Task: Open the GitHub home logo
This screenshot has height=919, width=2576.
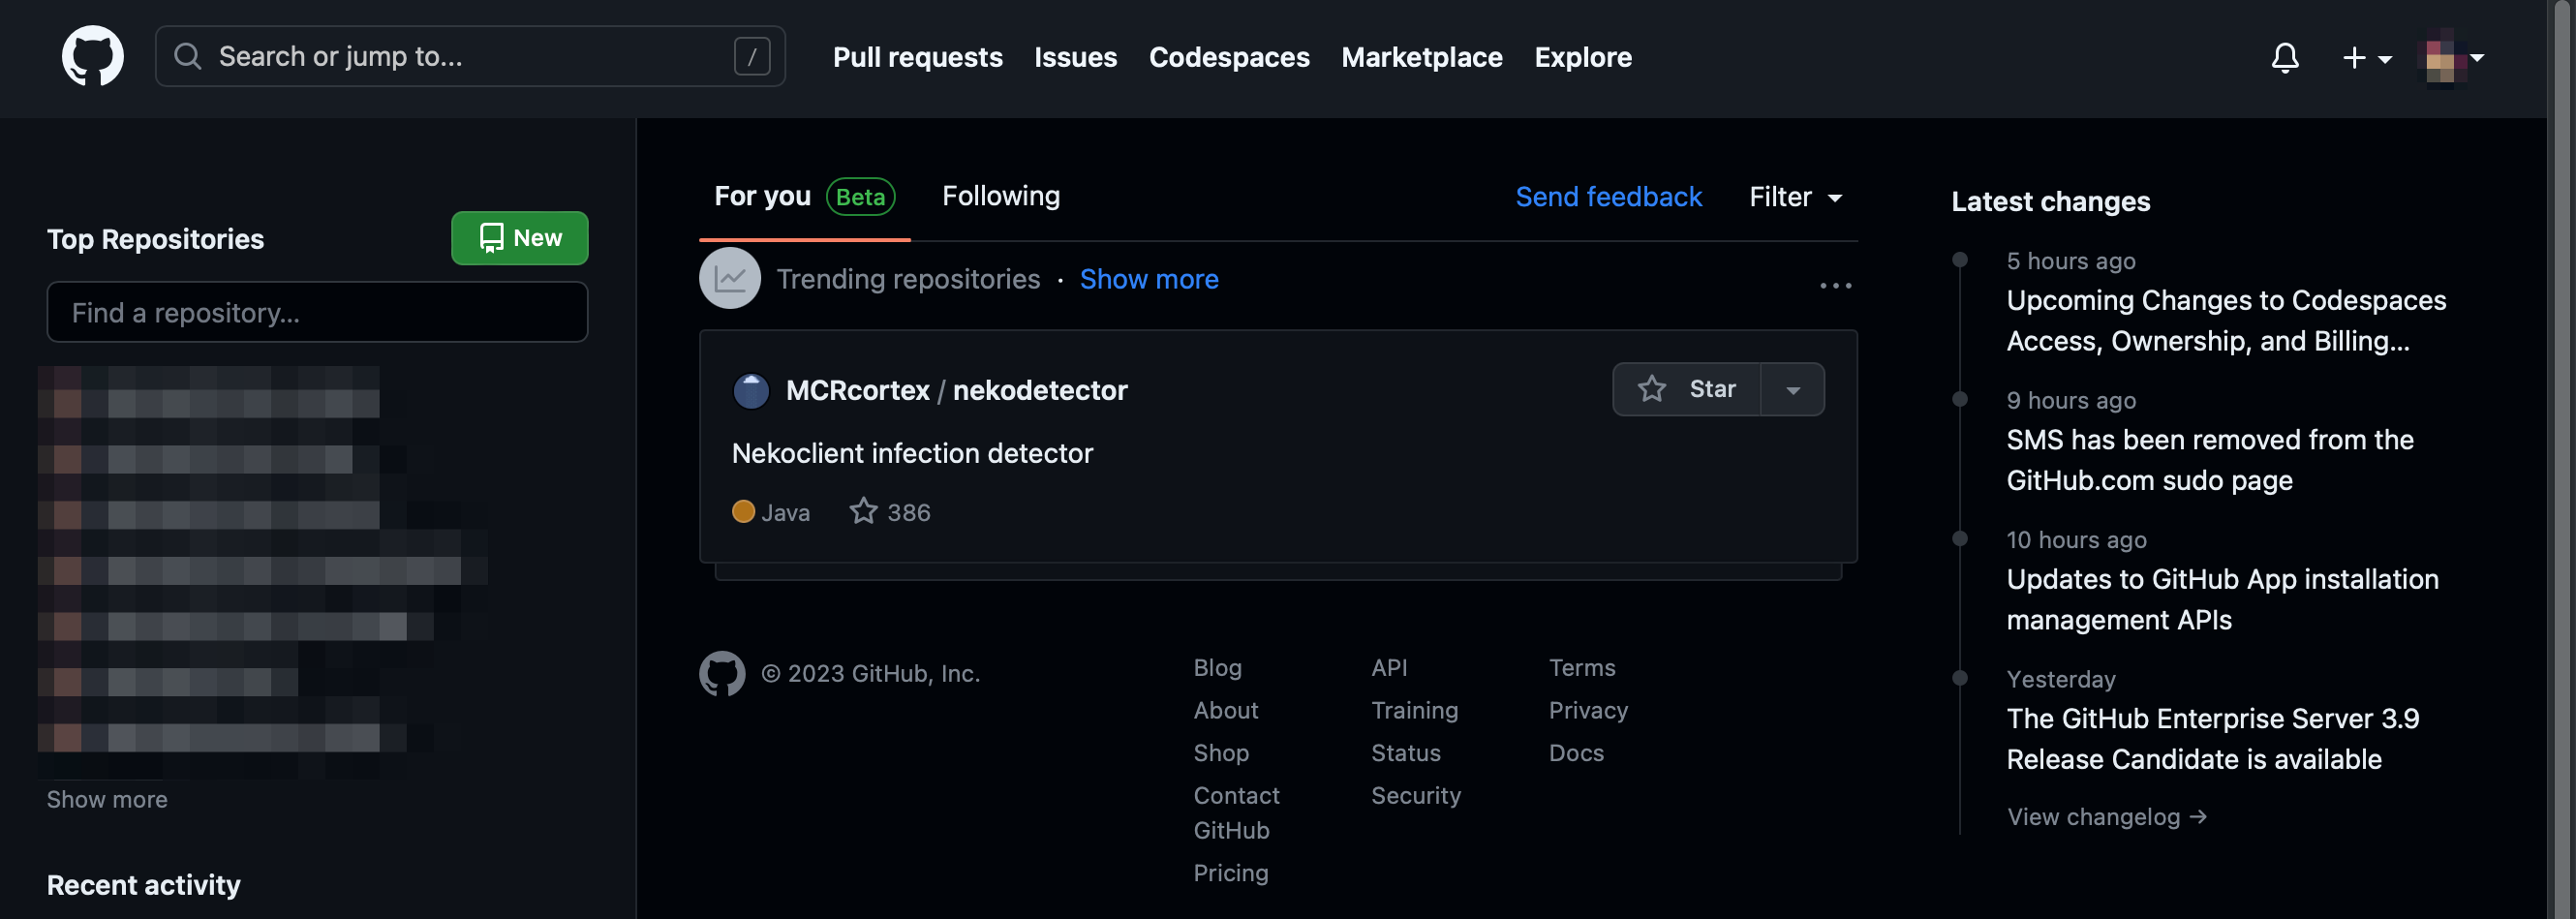Action: pyautogui.click(x=92, y=56)
